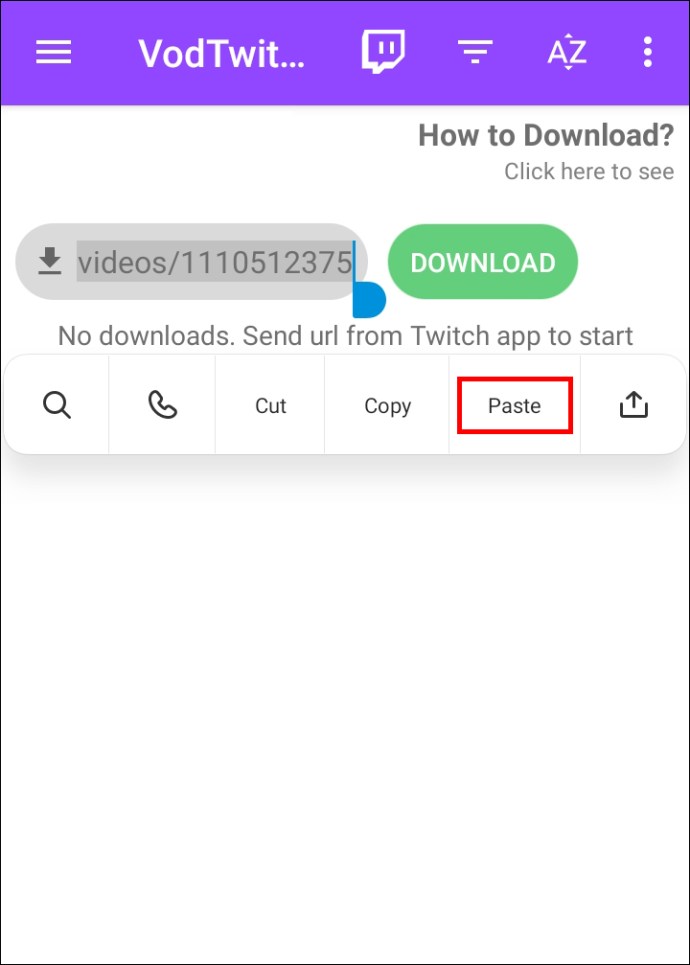Sort downloads with the A-Z icon
Screen dimensions: 690x965
(x=567, y=52)
